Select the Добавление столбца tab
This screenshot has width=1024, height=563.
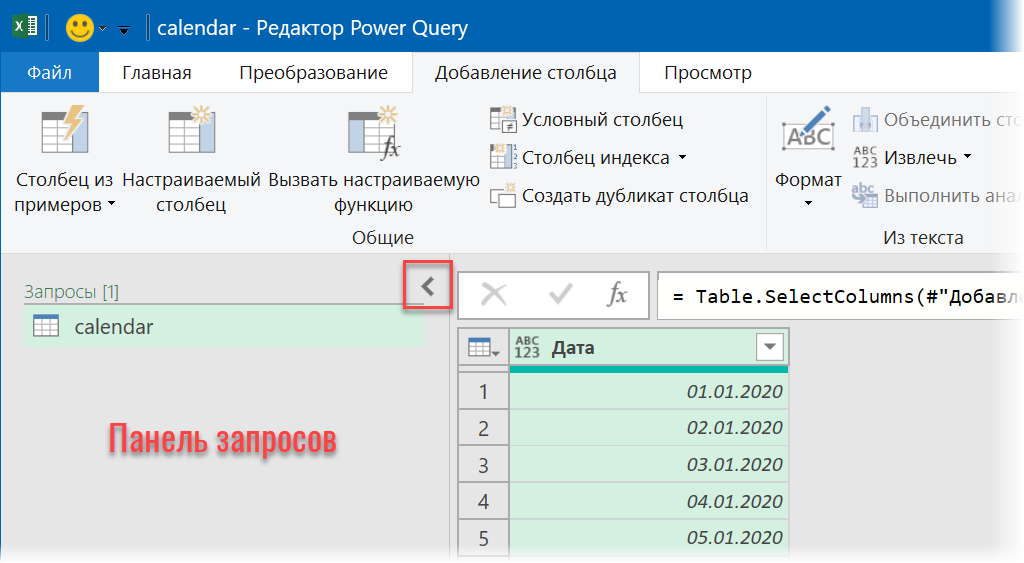tap(526, 72)
